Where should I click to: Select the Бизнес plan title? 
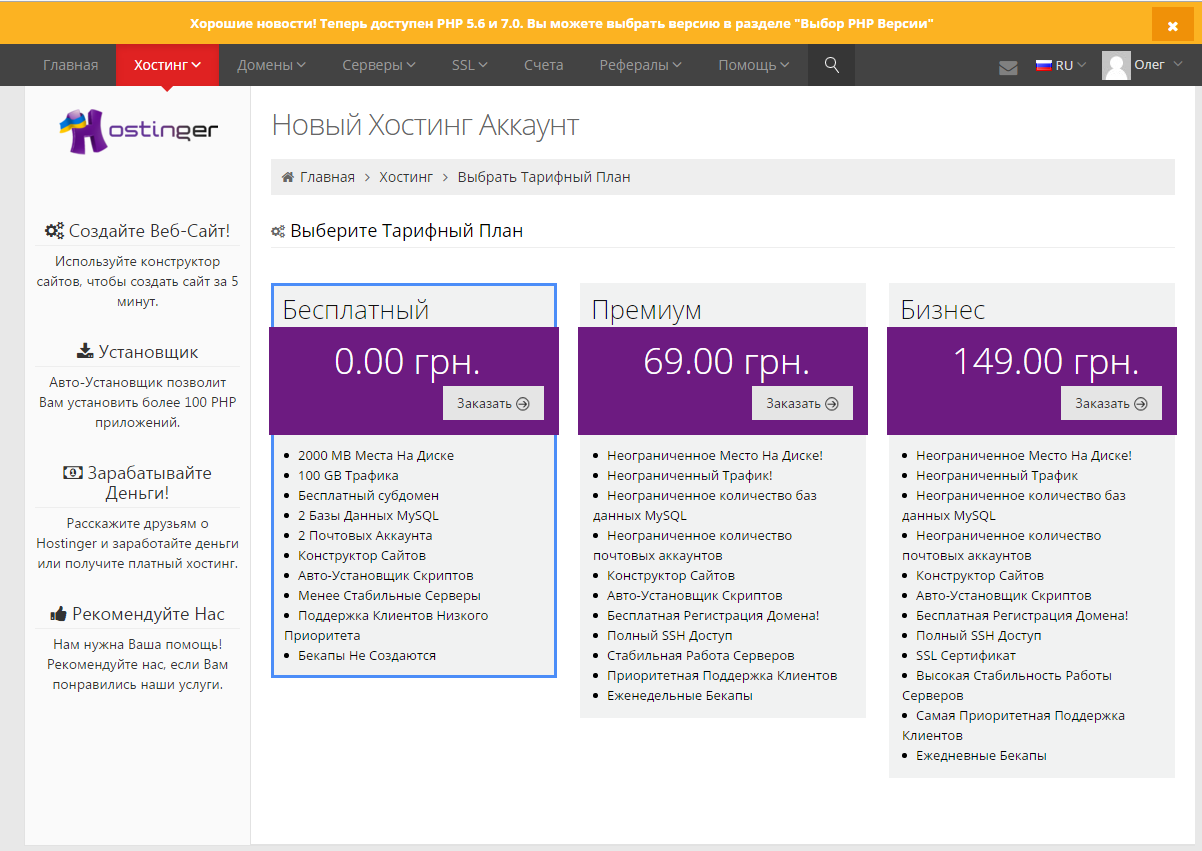coord(943,310)
